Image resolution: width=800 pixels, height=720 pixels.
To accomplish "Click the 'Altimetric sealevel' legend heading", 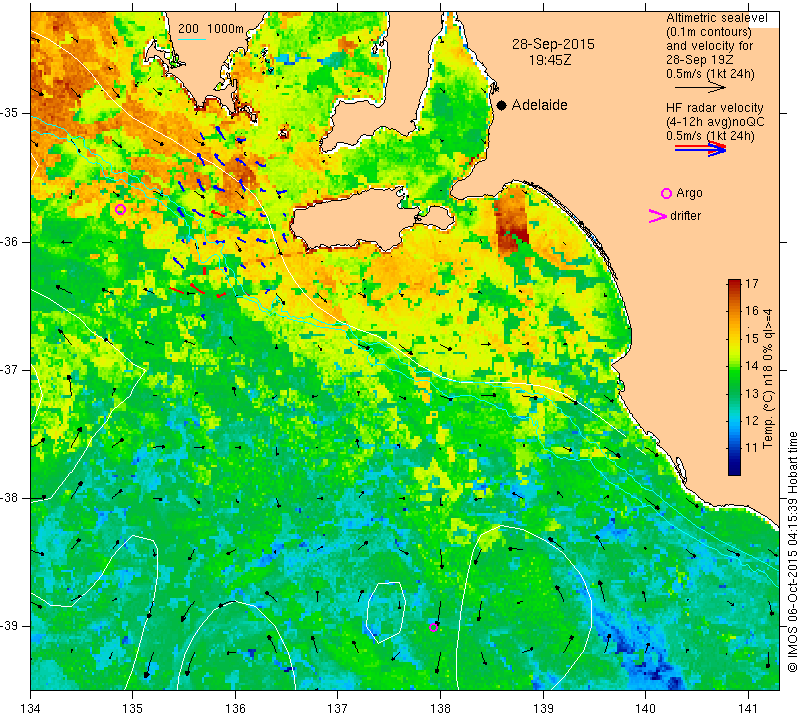I will tap(717, 18).
